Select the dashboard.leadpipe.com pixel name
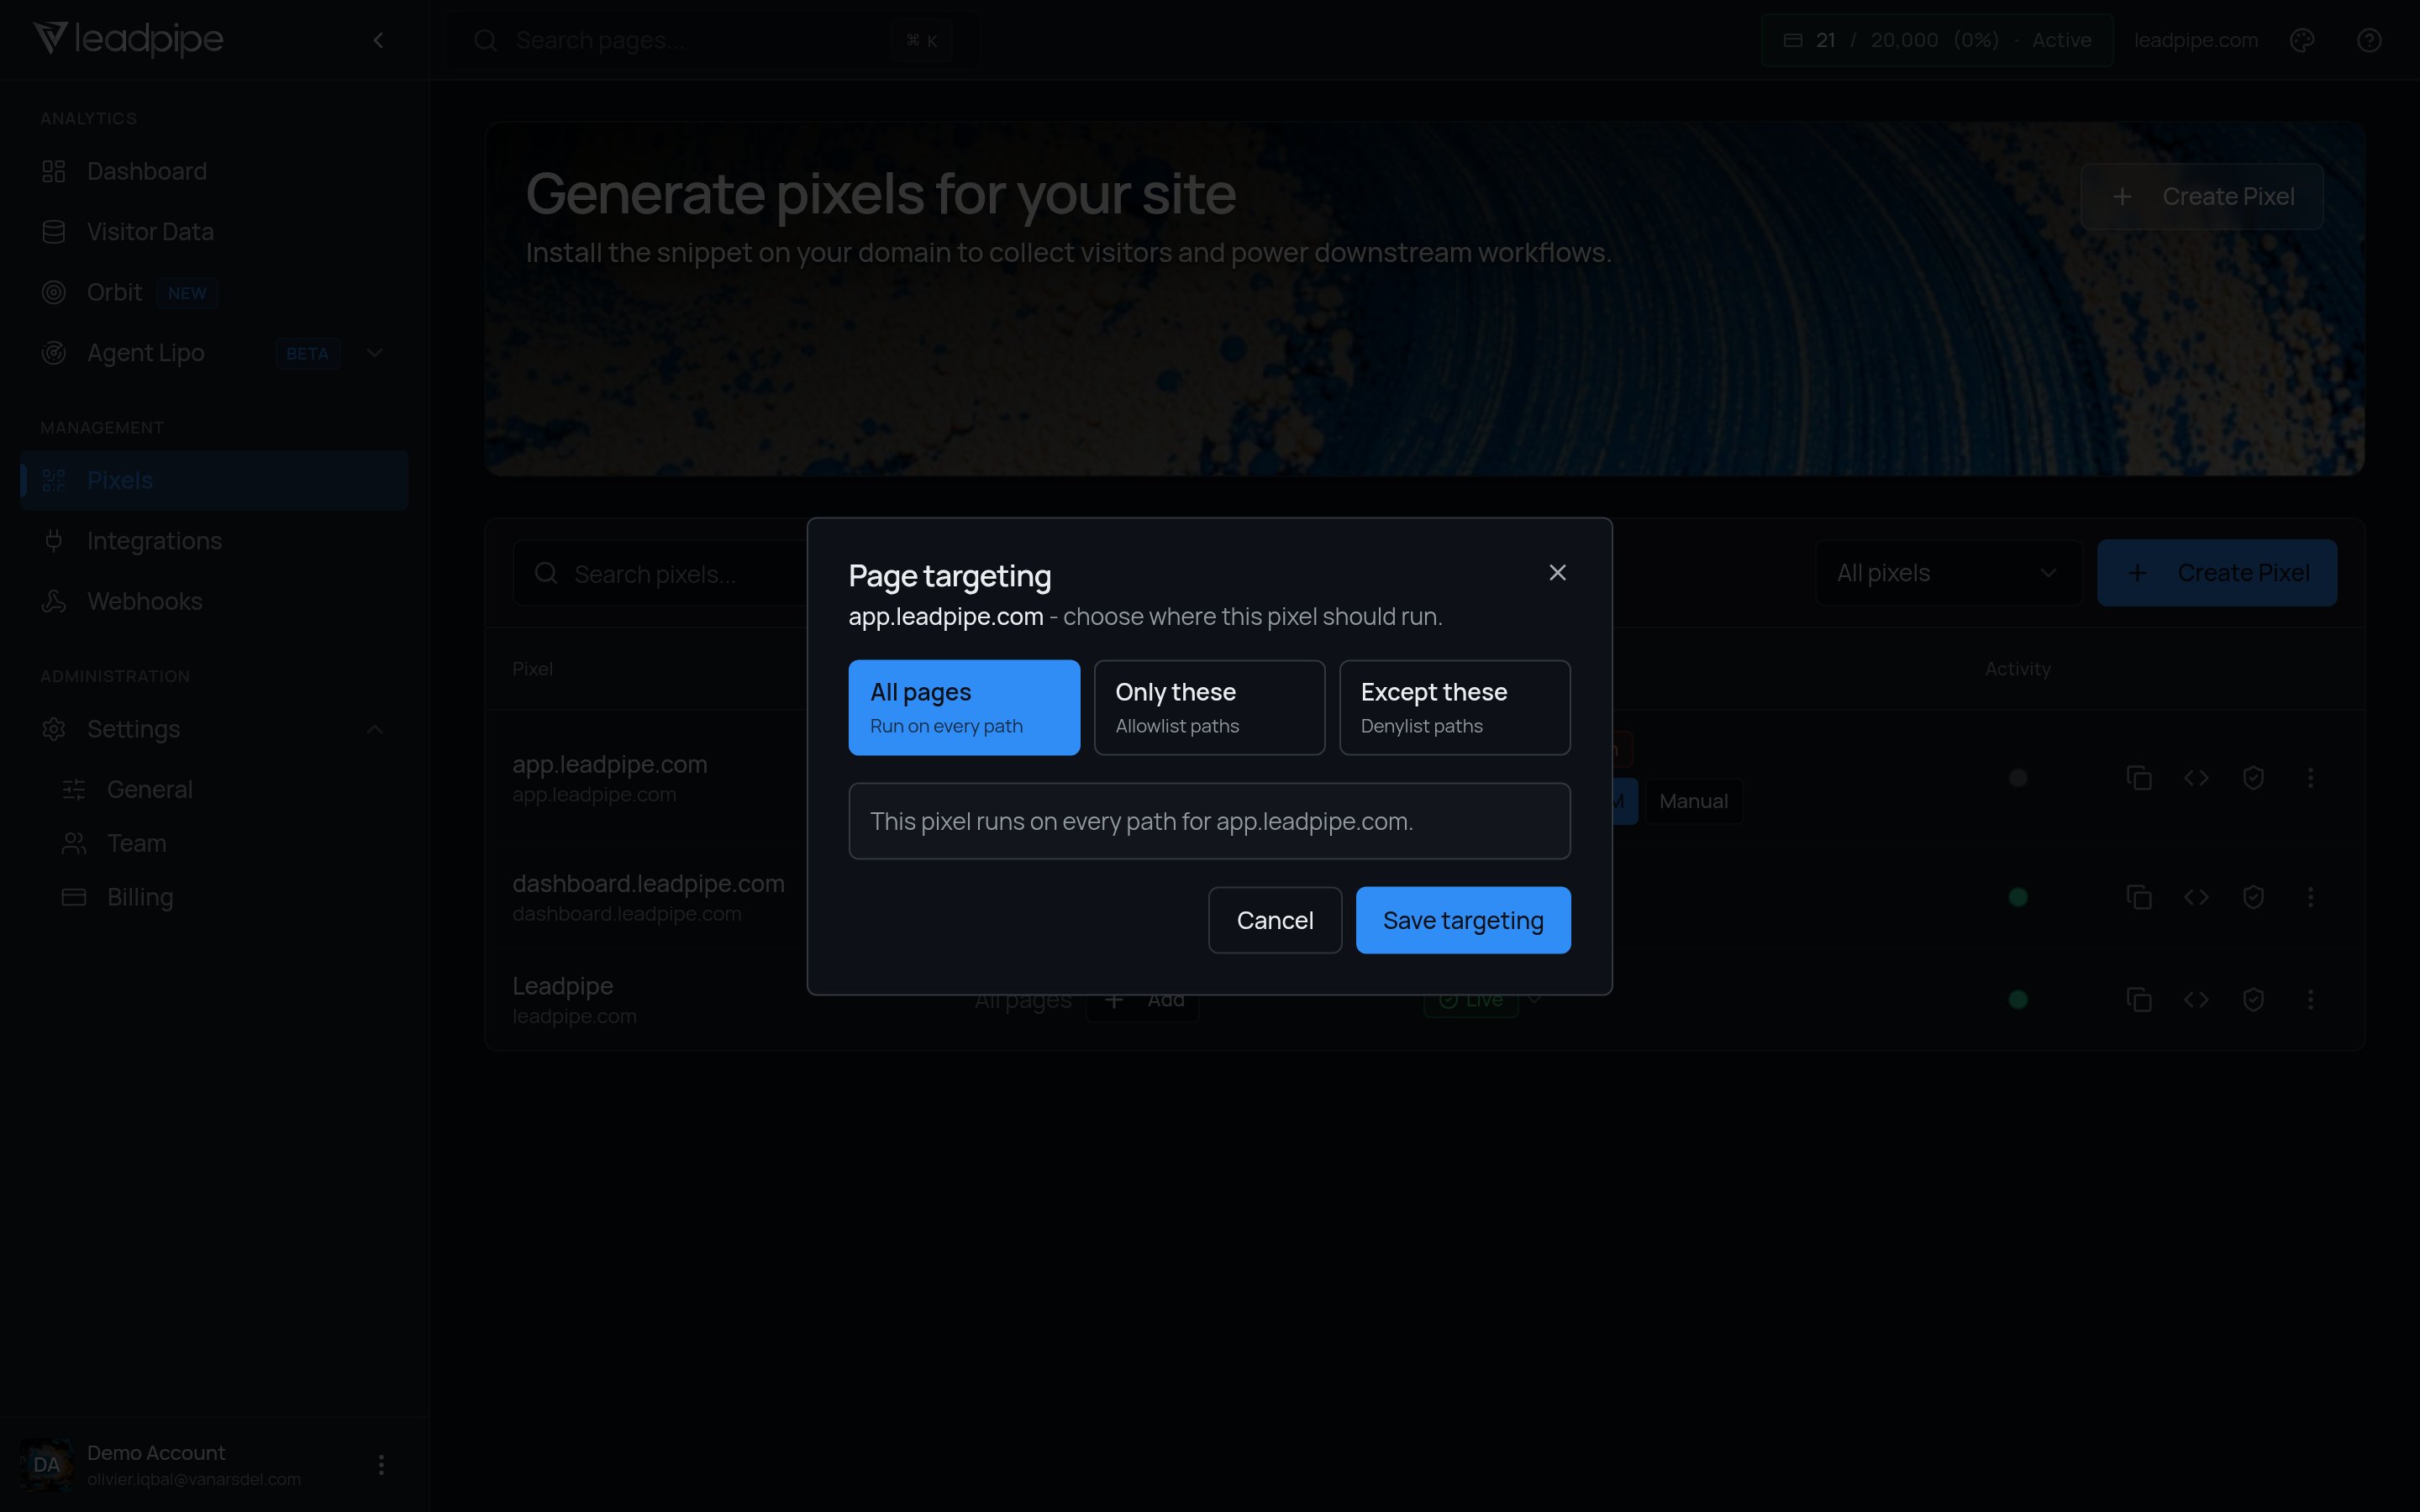This screenshot has height=1512, width=2420. coord(648,884)
